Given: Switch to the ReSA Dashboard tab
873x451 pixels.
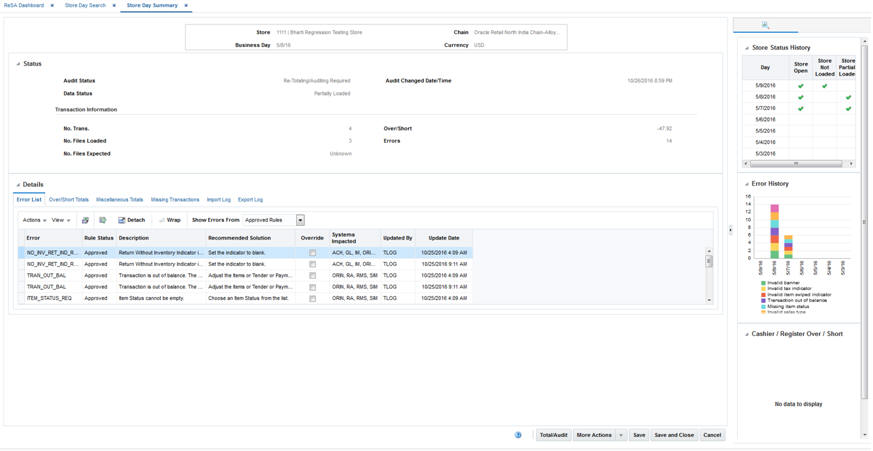Looking at the screenshot, I should pos(23,5).
